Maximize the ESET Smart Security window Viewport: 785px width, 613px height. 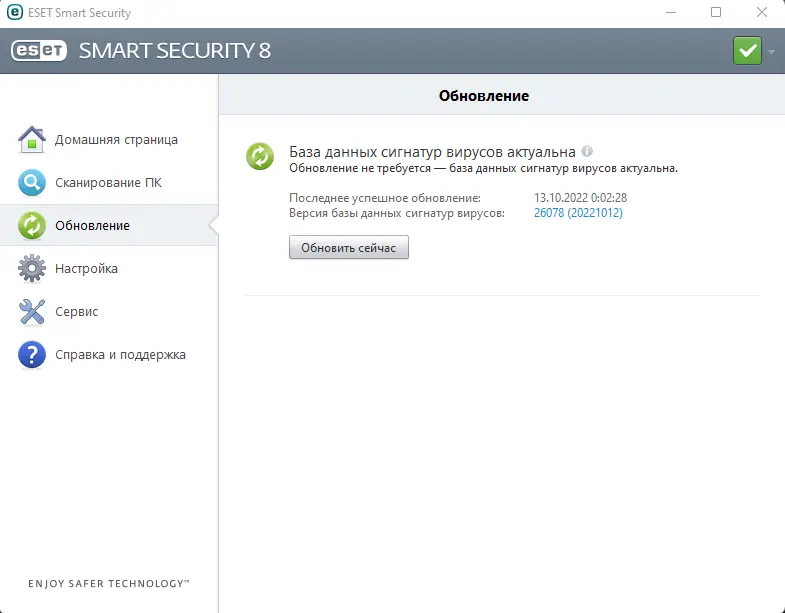(716, 13)
